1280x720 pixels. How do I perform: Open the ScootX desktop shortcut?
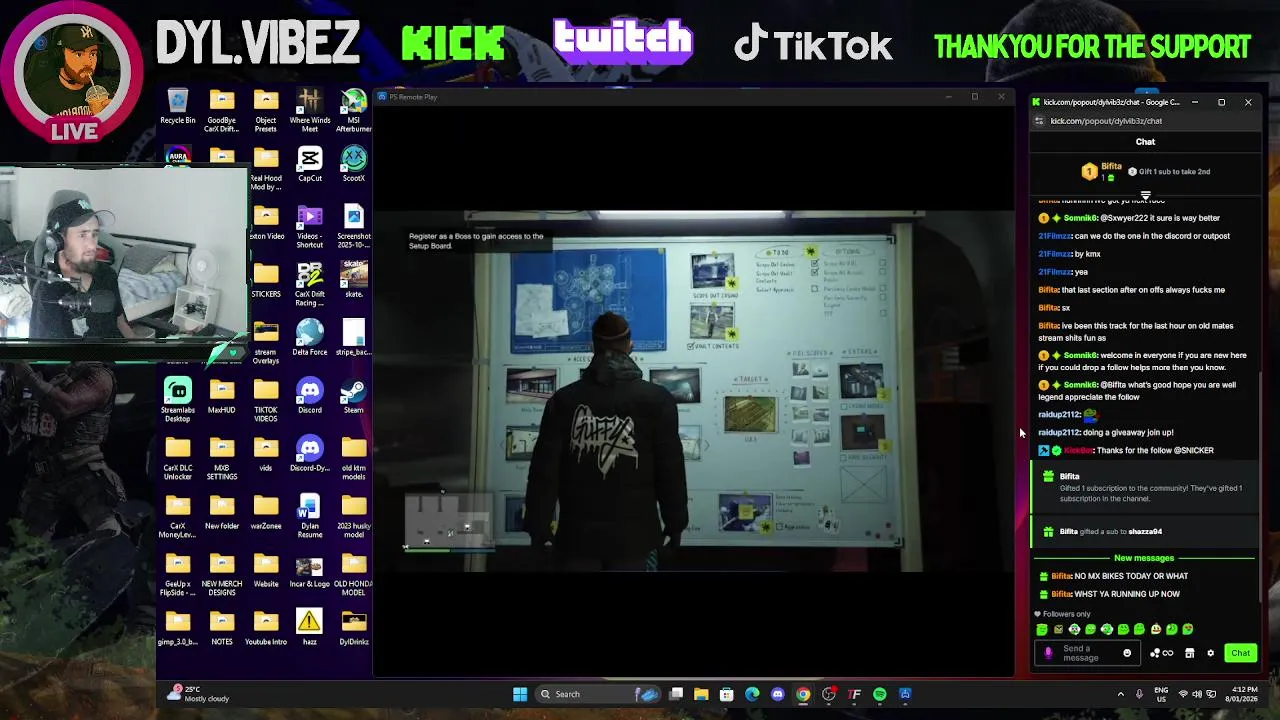pos(354,165)
